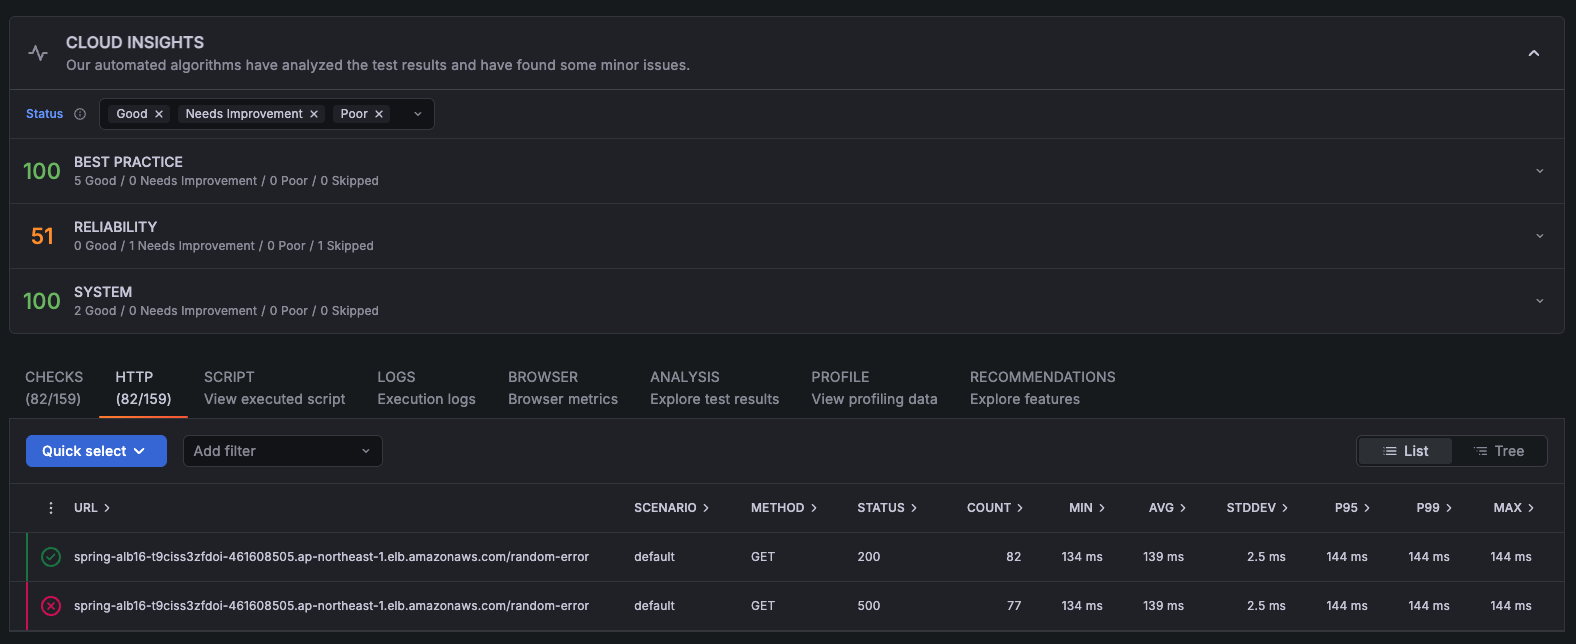Switch to the Checks tab

tap(54, 388)
